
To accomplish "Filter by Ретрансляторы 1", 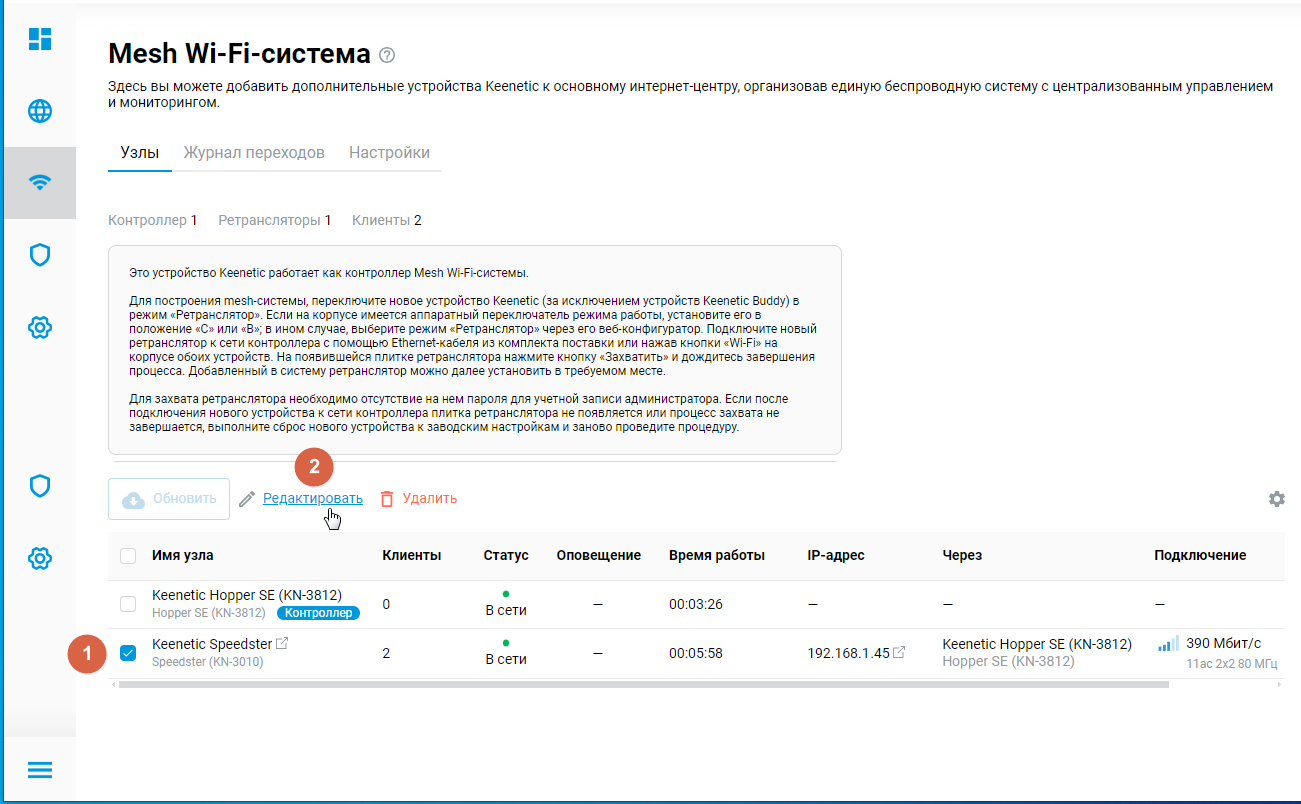I will tap(275, 220).
